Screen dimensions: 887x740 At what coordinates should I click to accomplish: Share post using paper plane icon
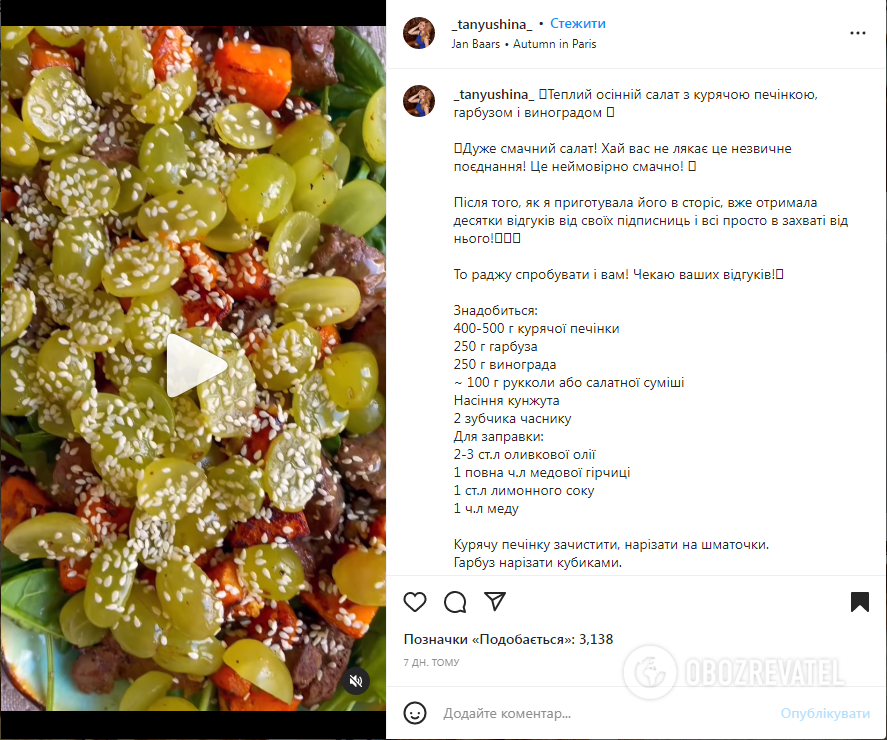(x=495, y=601)
